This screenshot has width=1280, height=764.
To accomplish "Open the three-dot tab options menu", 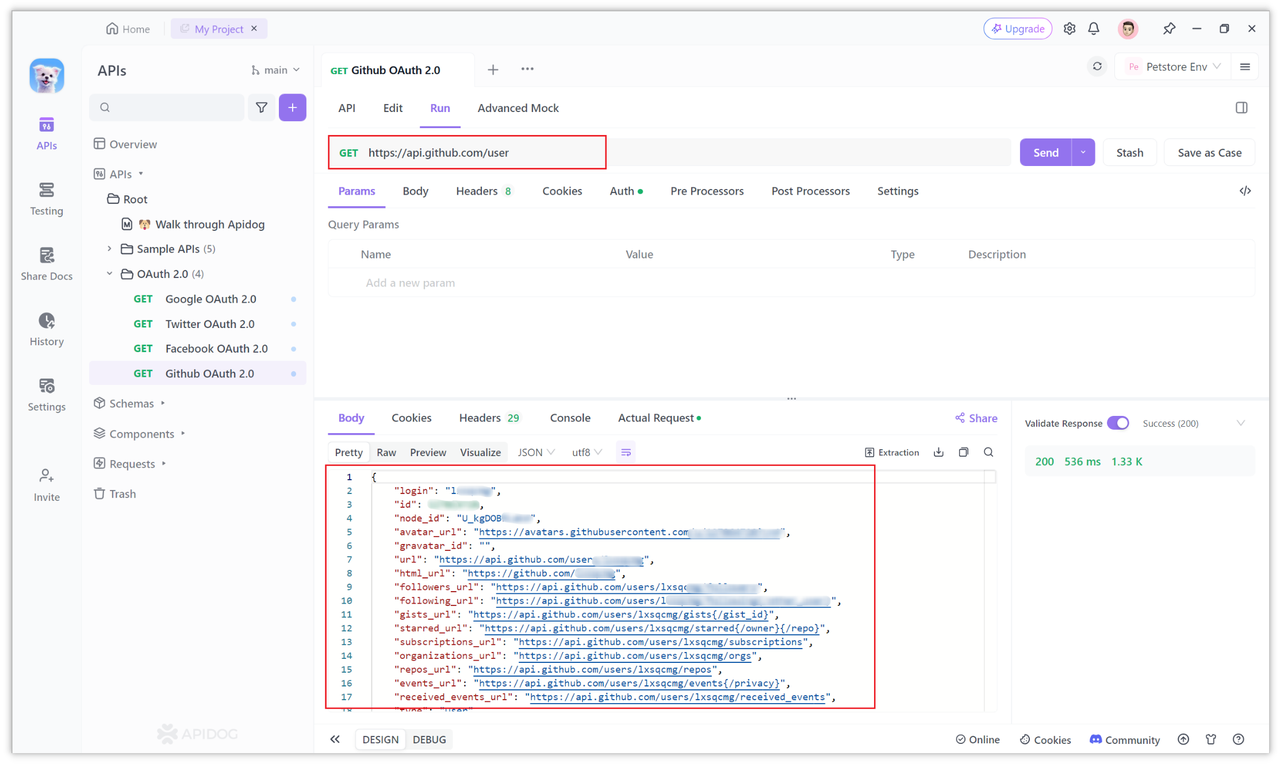I will 527,69.
